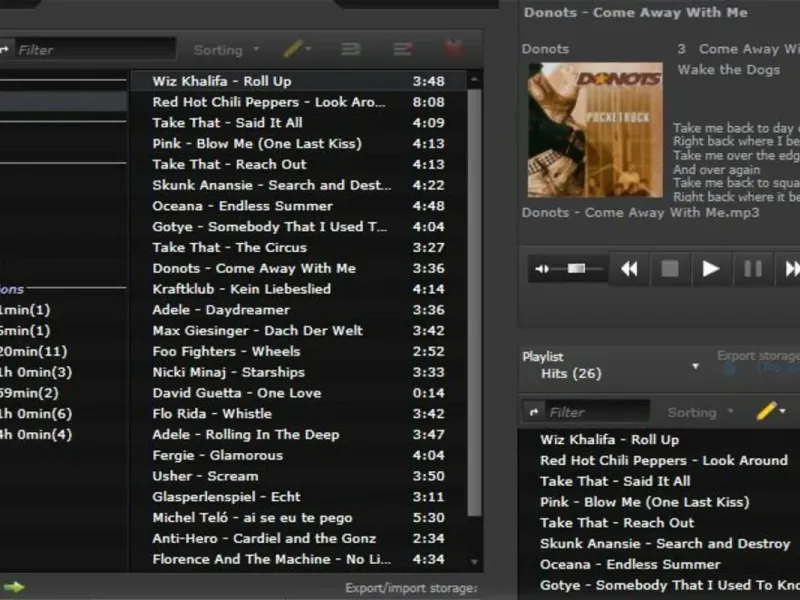This screenshot has height=600, width=800.
Task: Select 'Oceana - Endless Summer' in playlist panel
Action: click(x=630, y=565)
